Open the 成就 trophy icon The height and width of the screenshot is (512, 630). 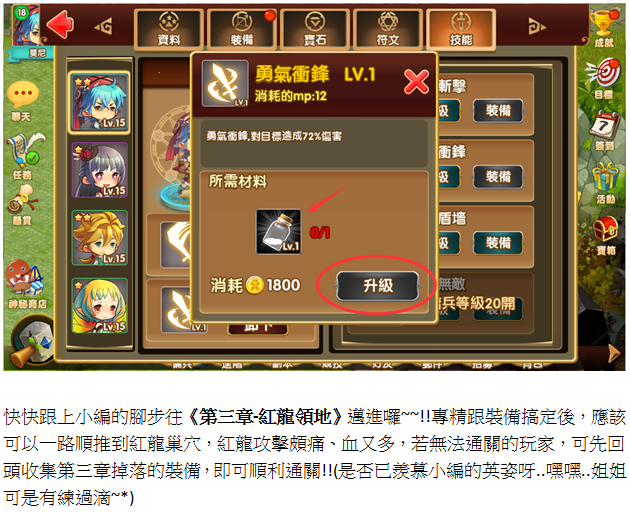(x=604, y=28)
